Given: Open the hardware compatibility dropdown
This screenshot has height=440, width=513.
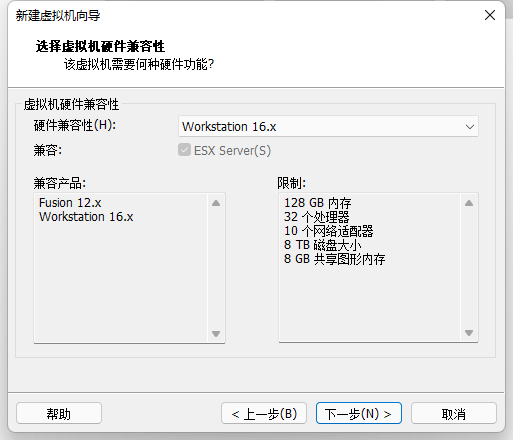Looking at the screenshot, I should pyautogui.click(x=328, y=126).
